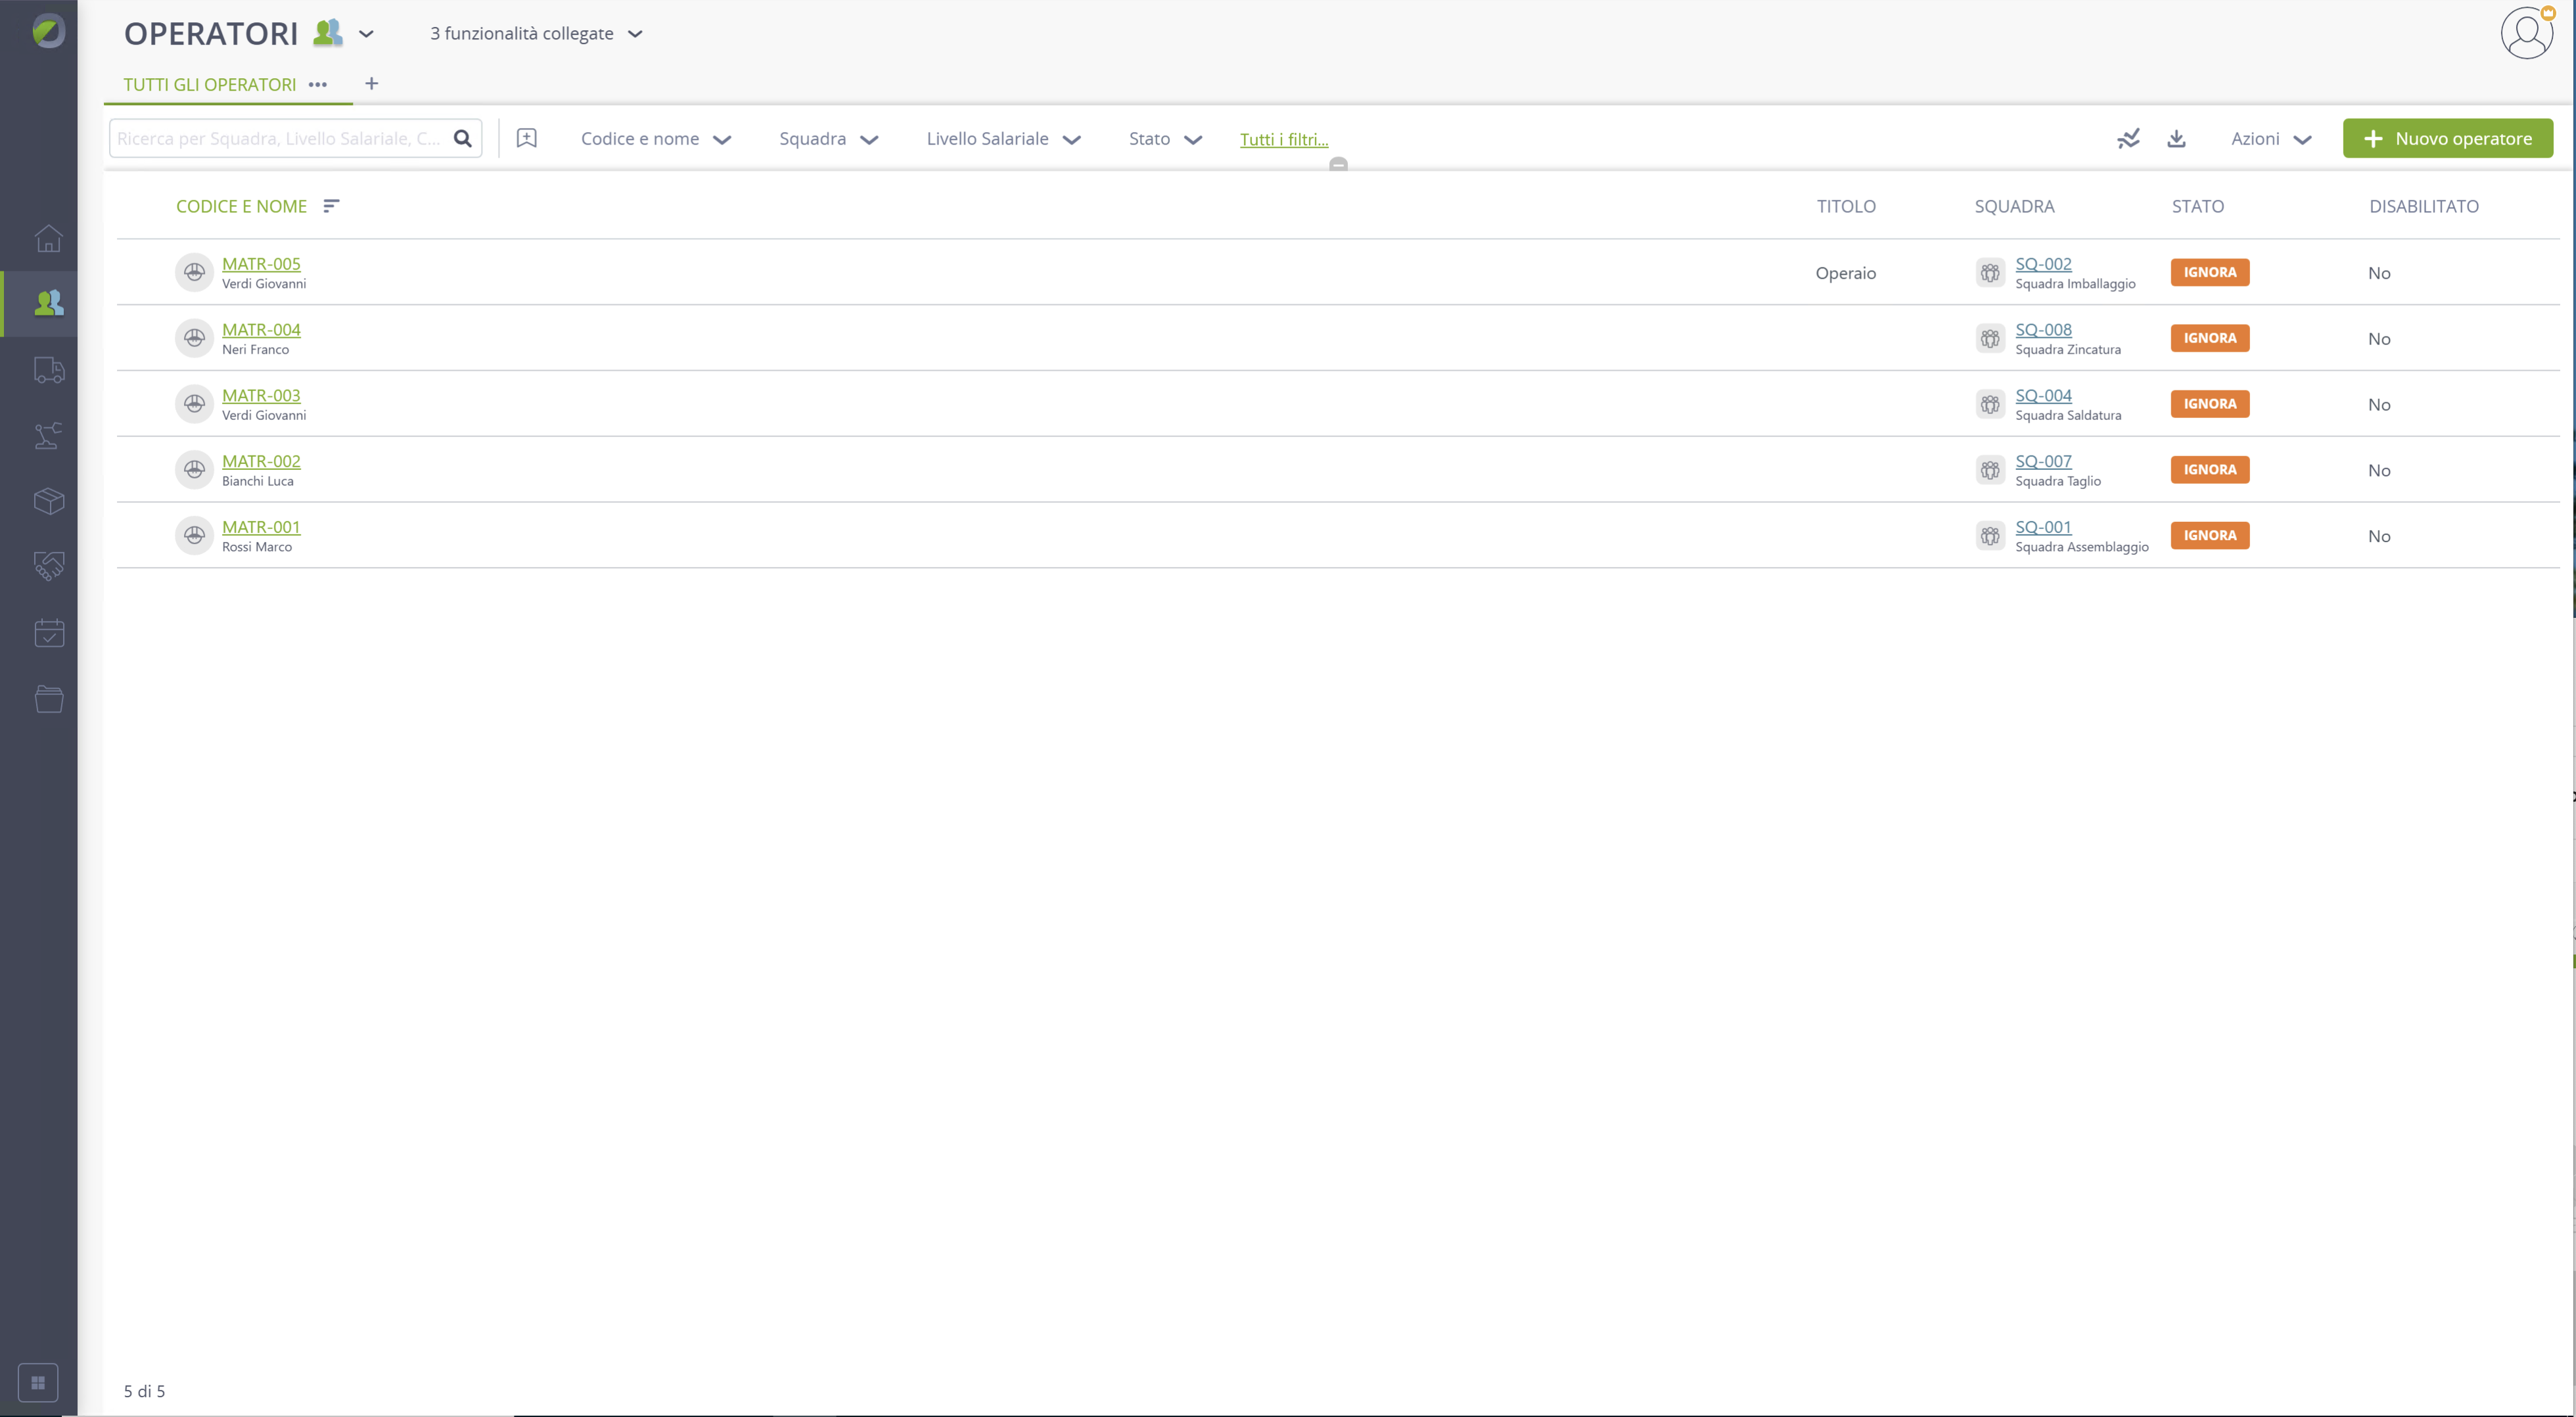Click the save filter bookmark icon

[526, 139]
